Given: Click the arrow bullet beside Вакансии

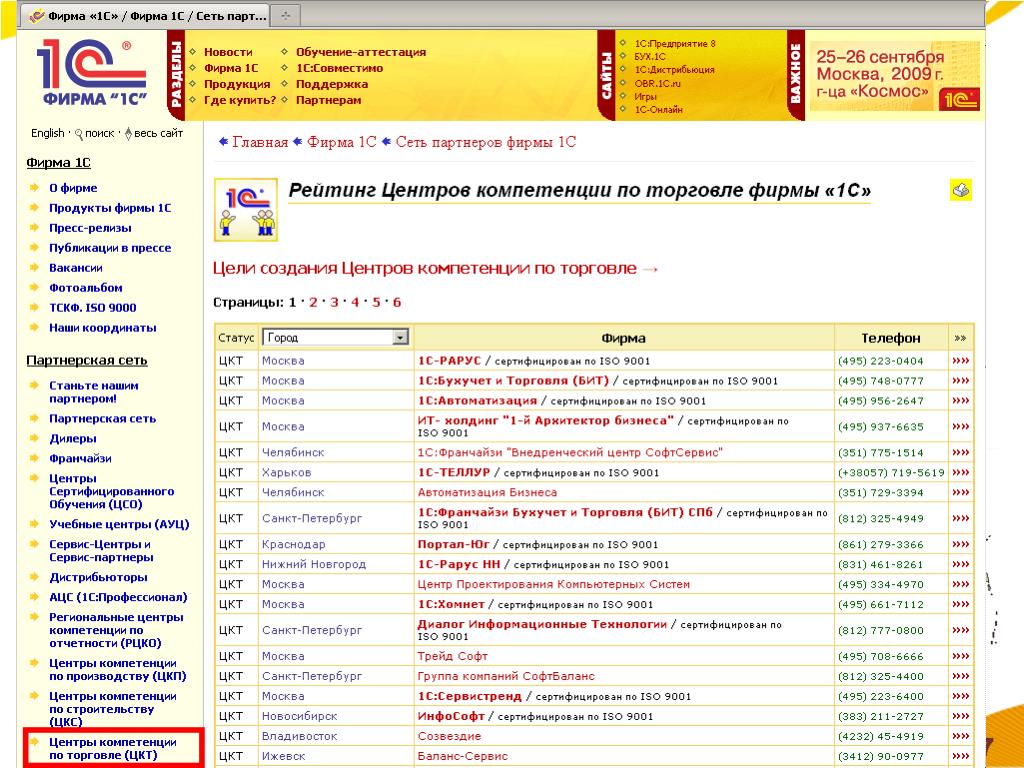Looking at the screenshot, I should click(35, 268).
